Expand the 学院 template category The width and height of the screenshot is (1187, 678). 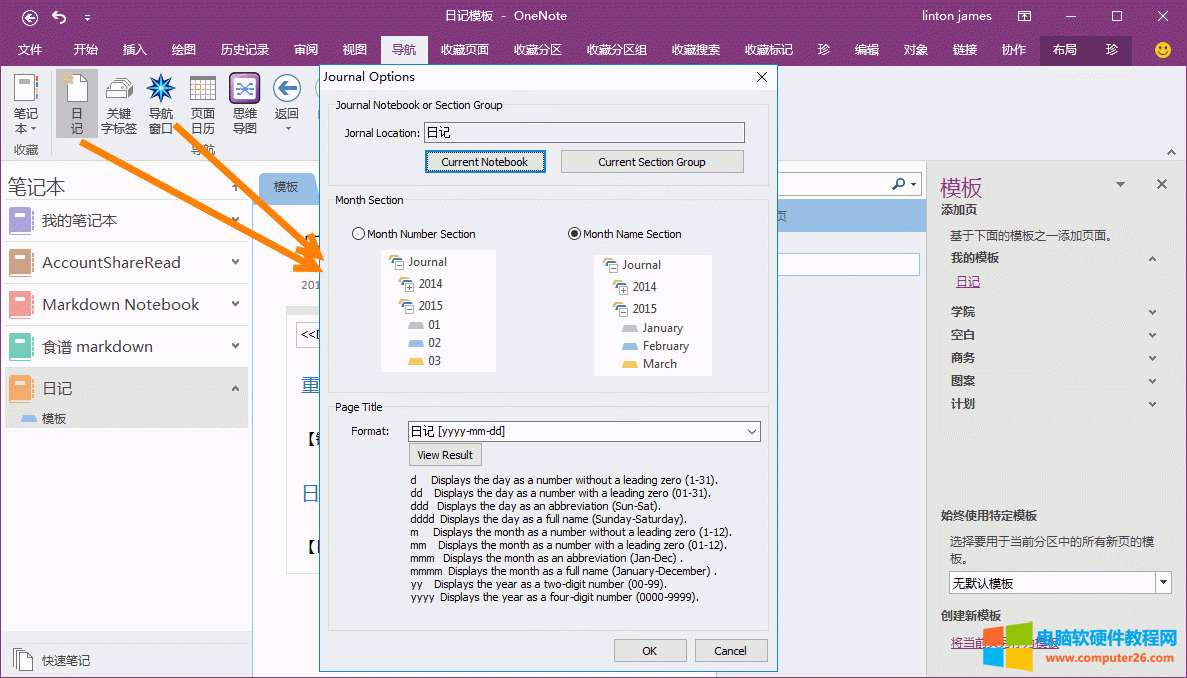[x=1152, y=312]
